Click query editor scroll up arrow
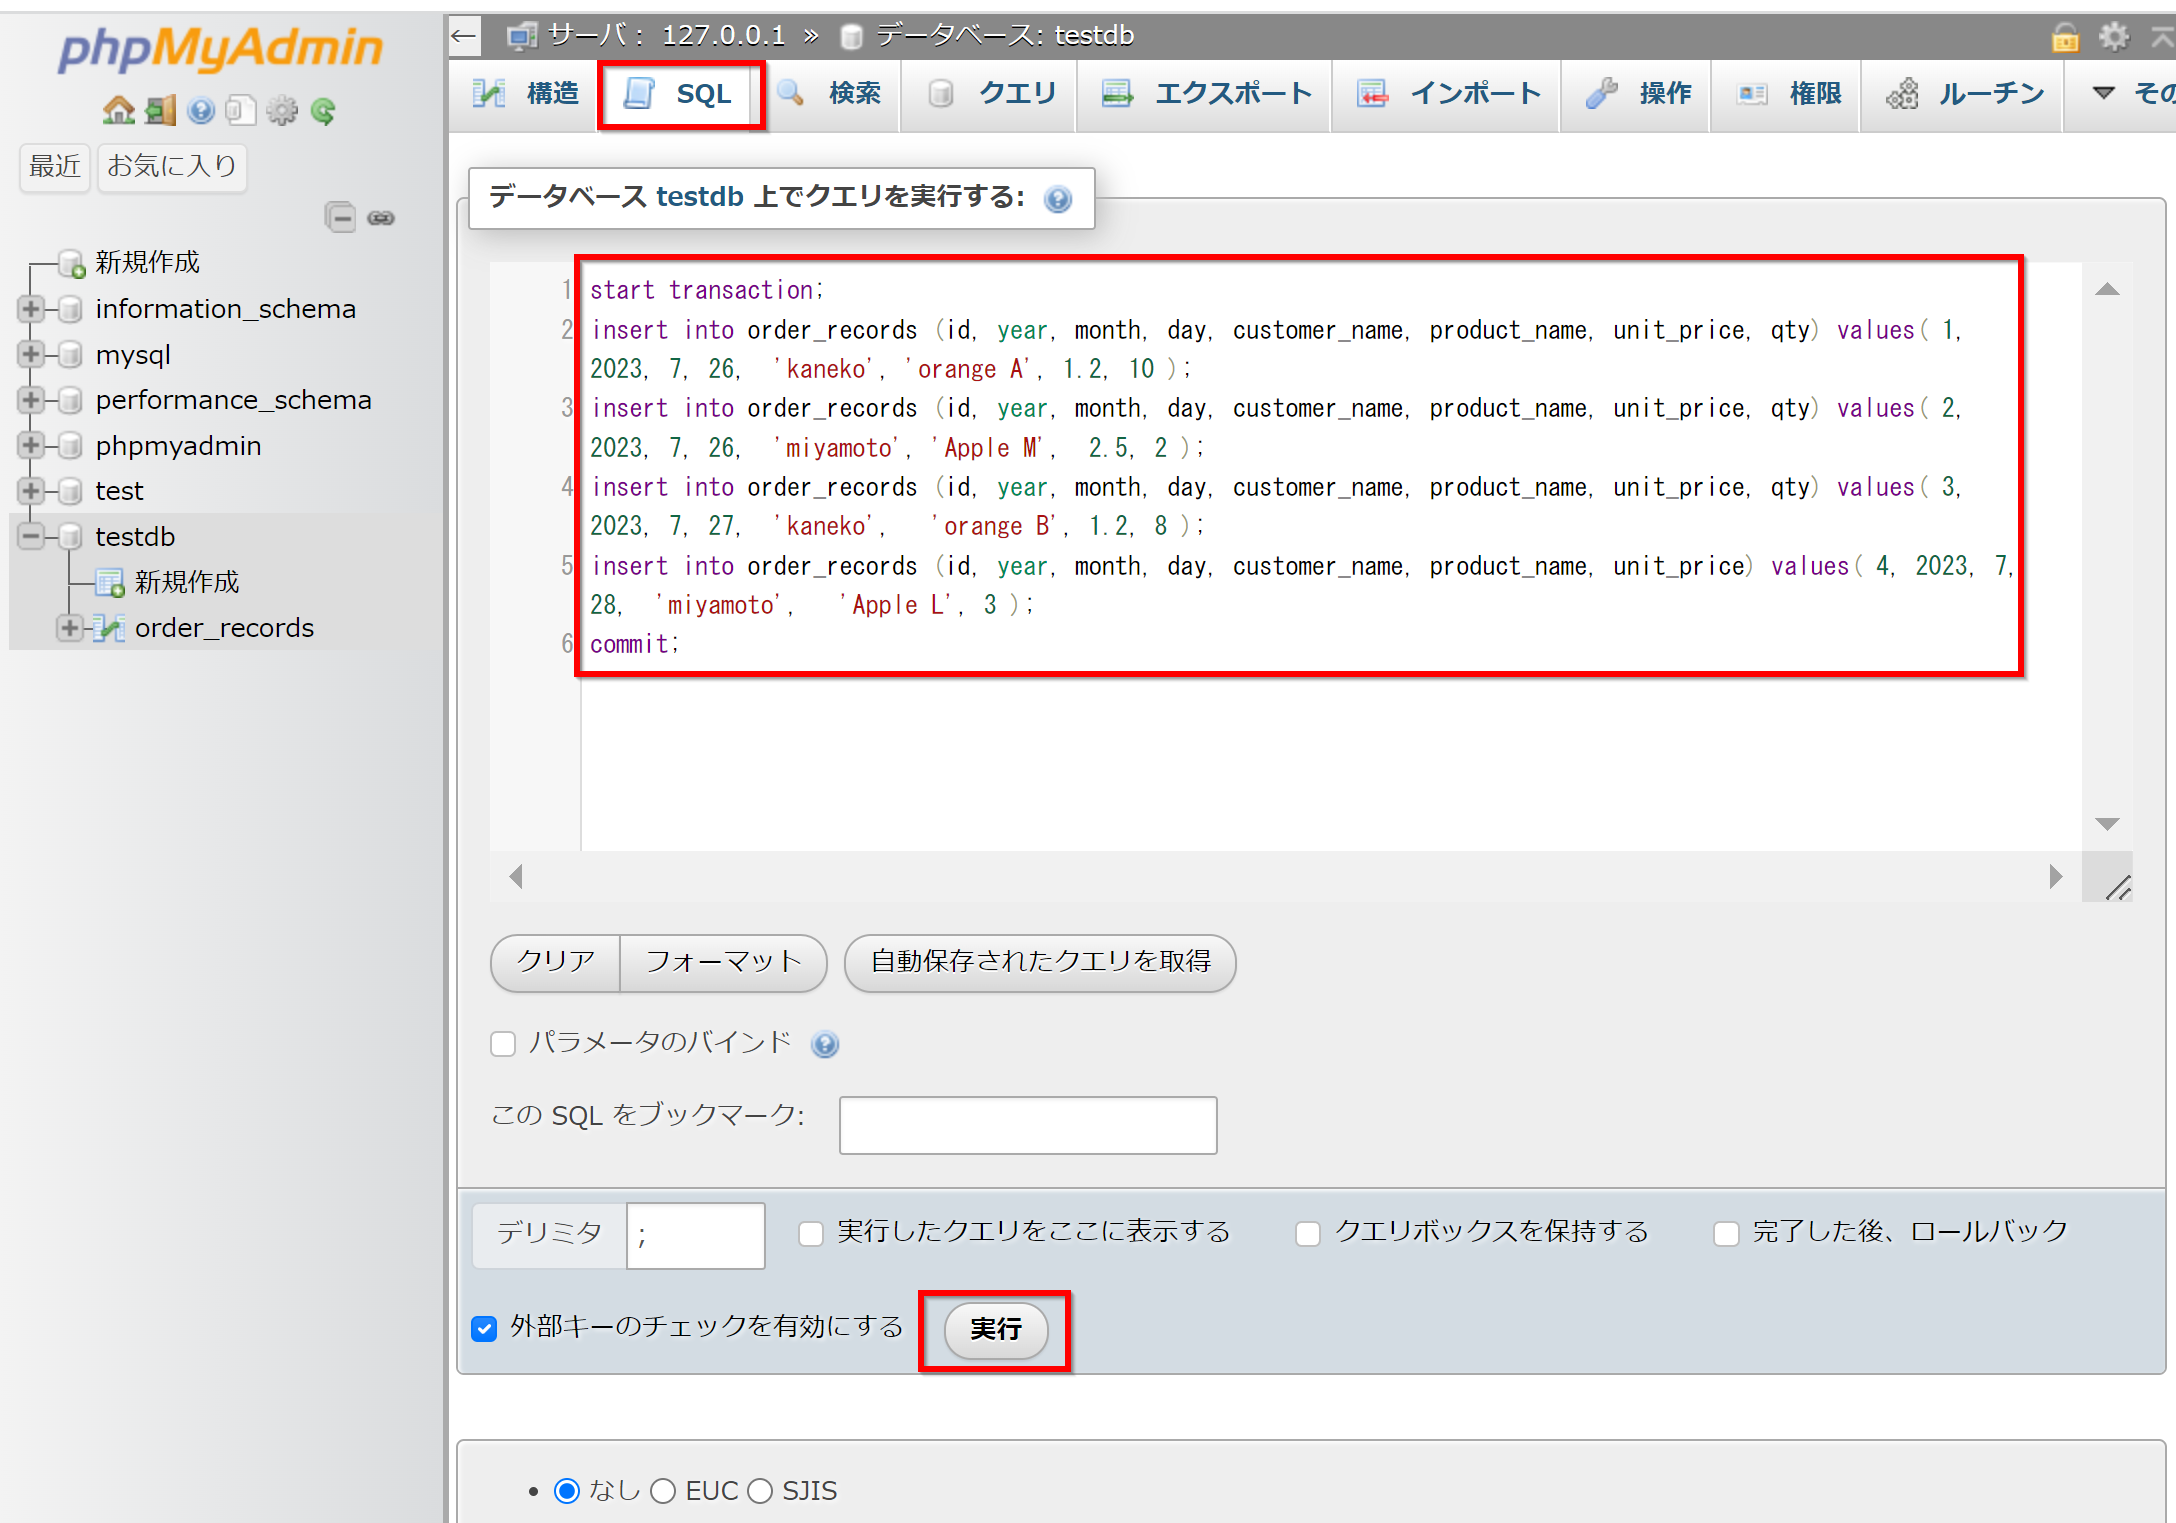This screenshot has width=2176, height=1523. [x=2107, y=290]
